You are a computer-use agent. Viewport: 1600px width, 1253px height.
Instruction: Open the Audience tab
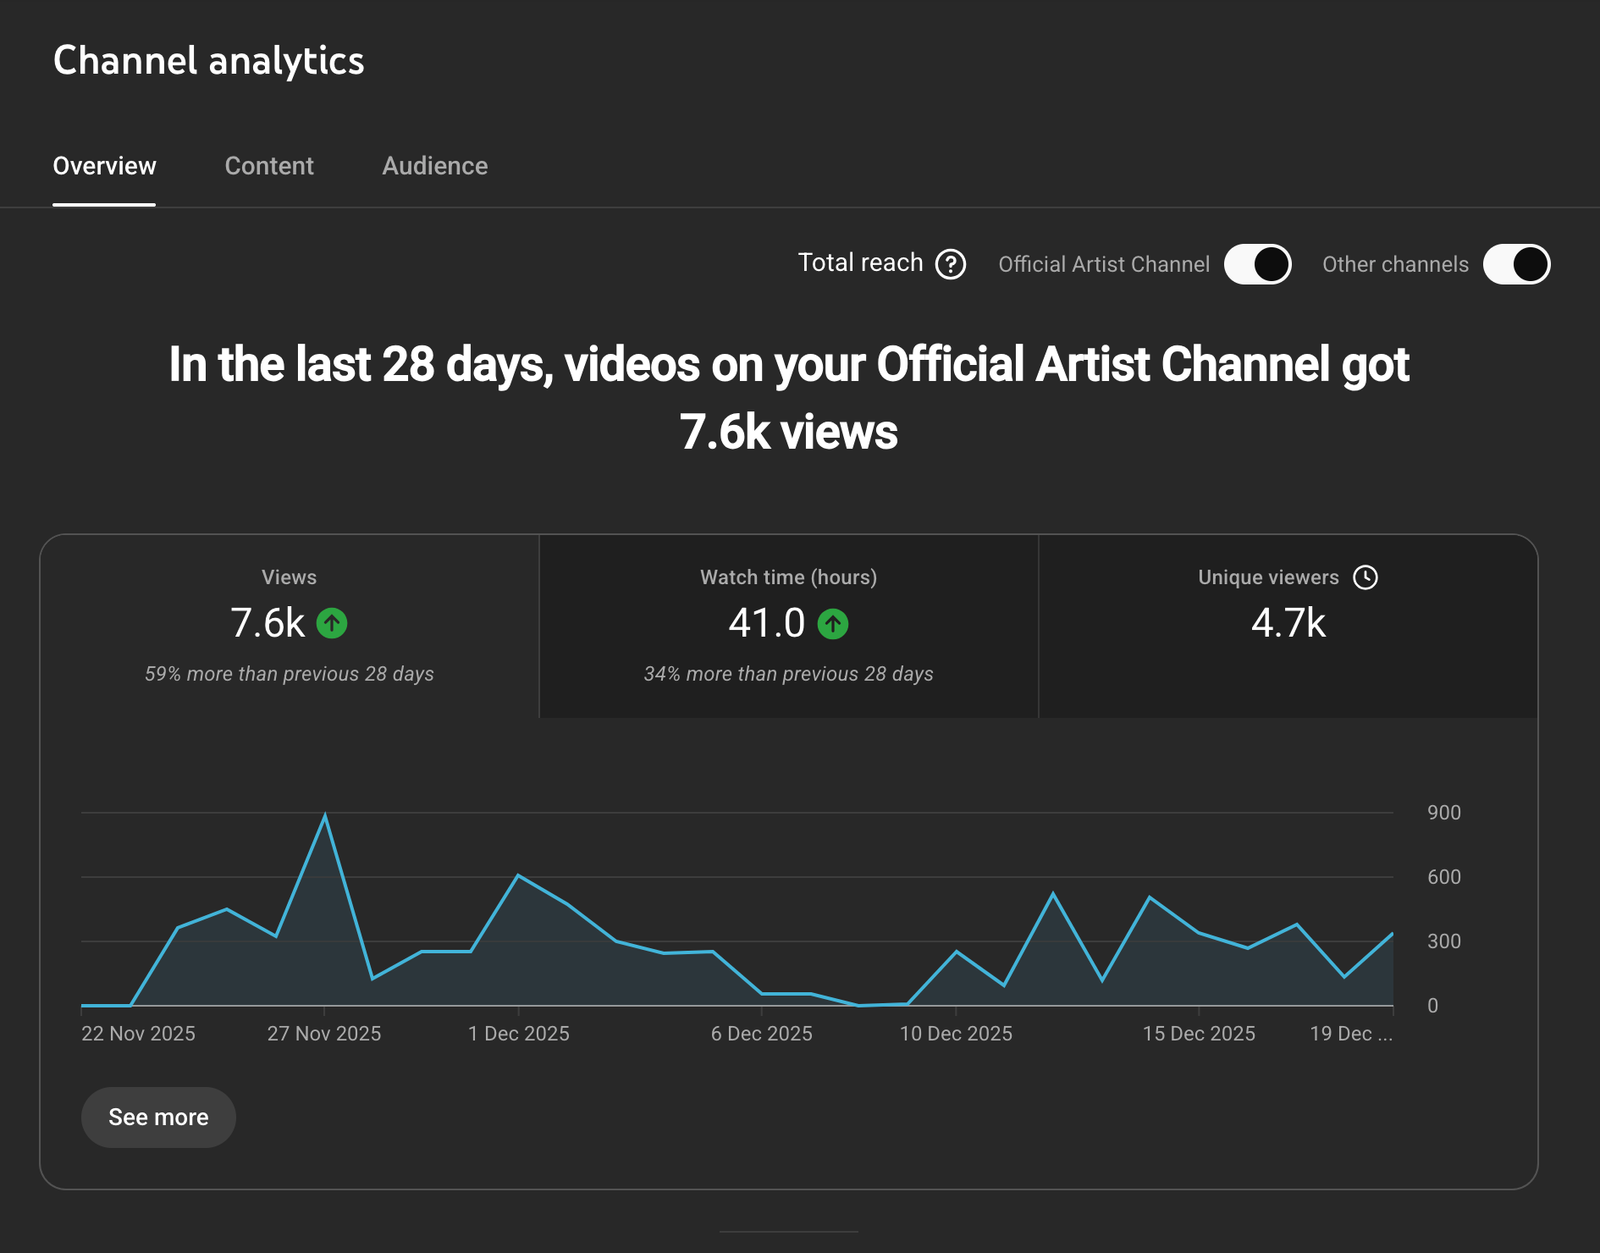pyautogui.click(x=435, y=166)
